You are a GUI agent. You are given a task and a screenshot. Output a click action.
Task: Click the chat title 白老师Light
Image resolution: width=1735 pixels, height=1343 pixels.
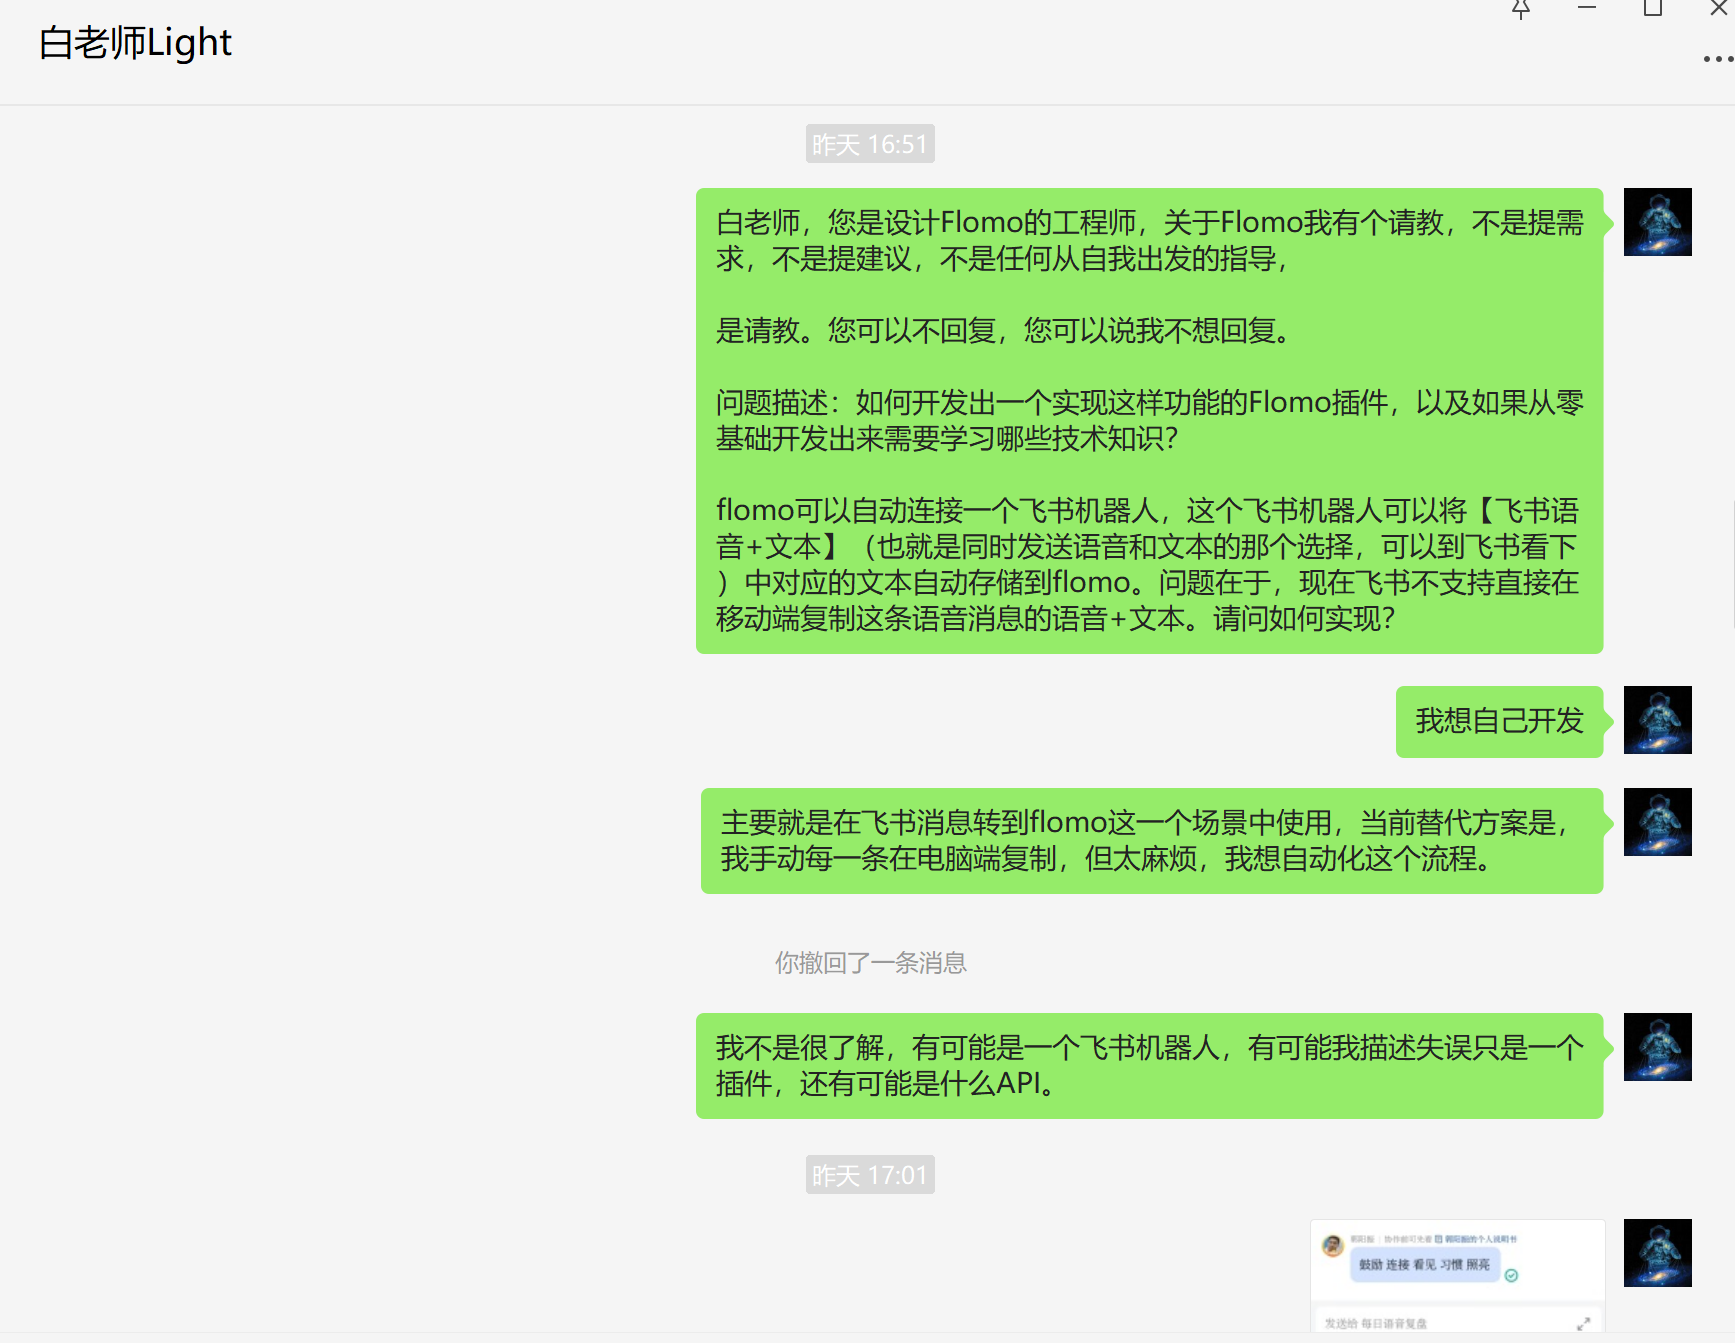tap(135, 43)
